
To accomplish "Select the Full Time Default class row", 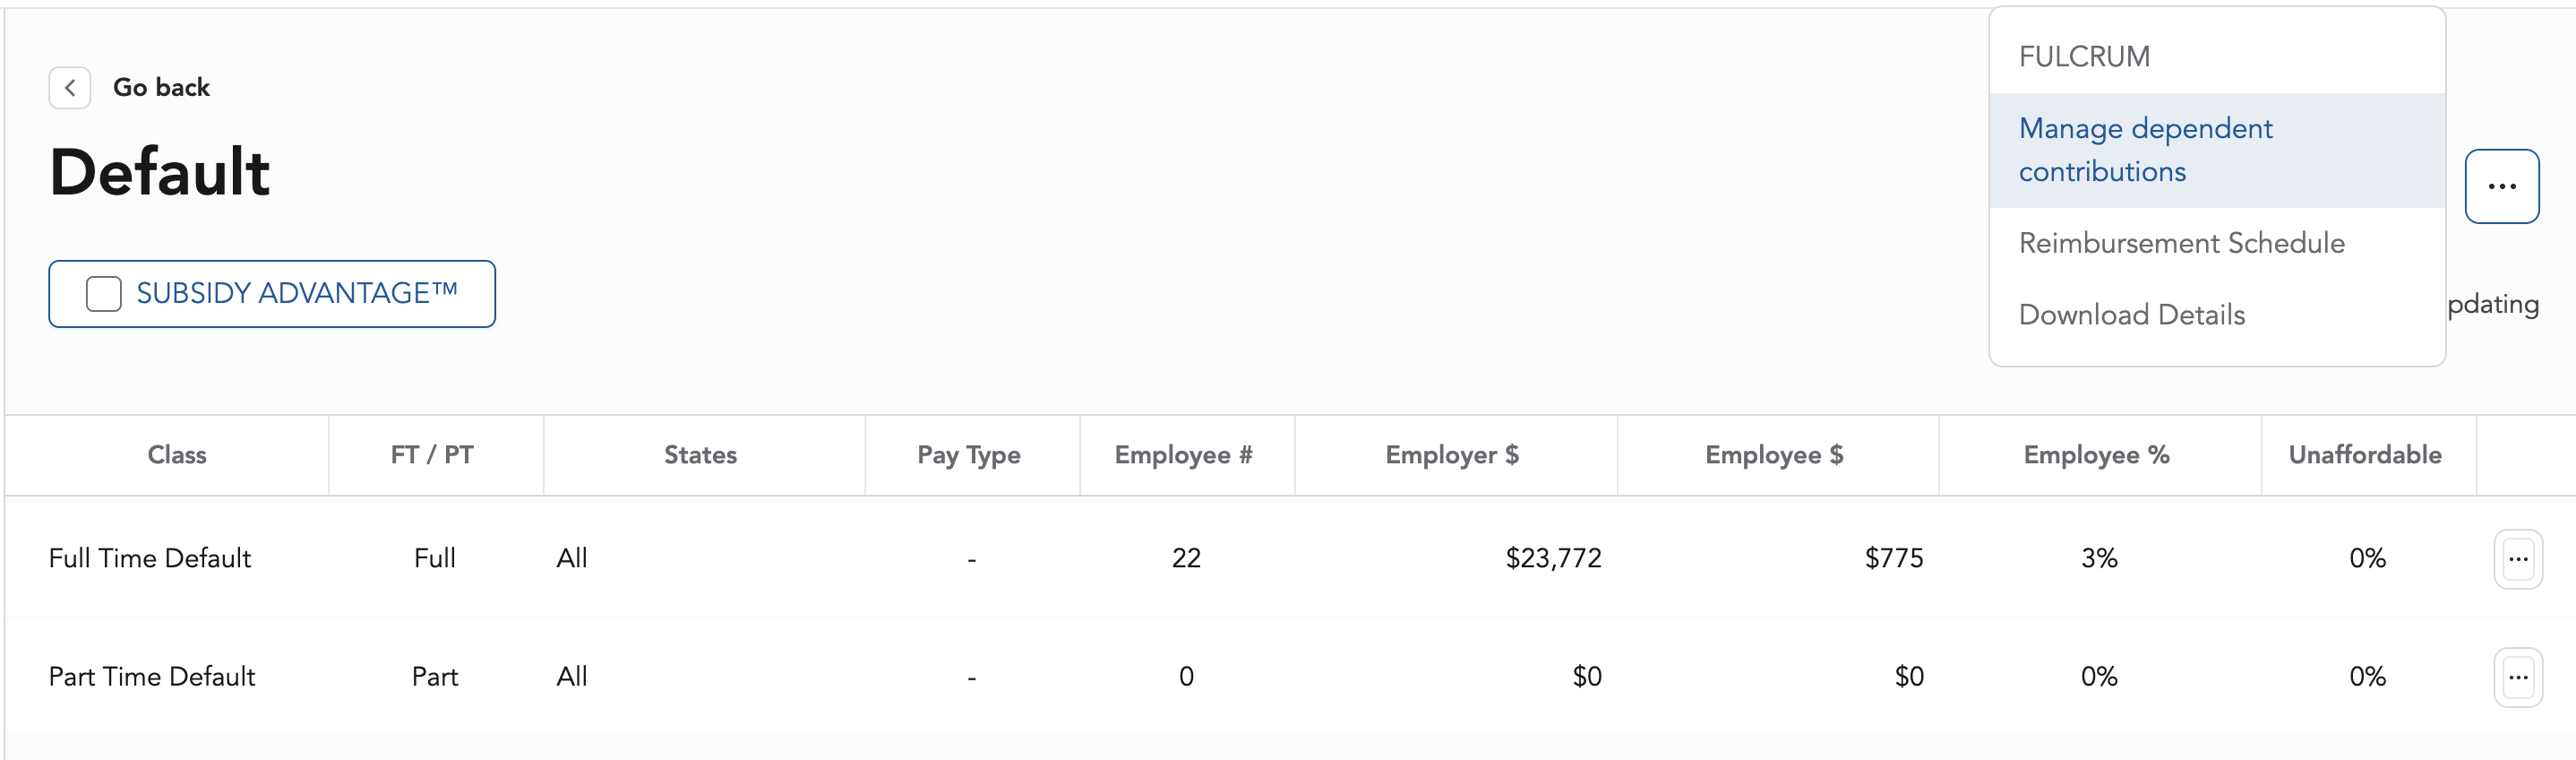I will click(x=150, y=558).
